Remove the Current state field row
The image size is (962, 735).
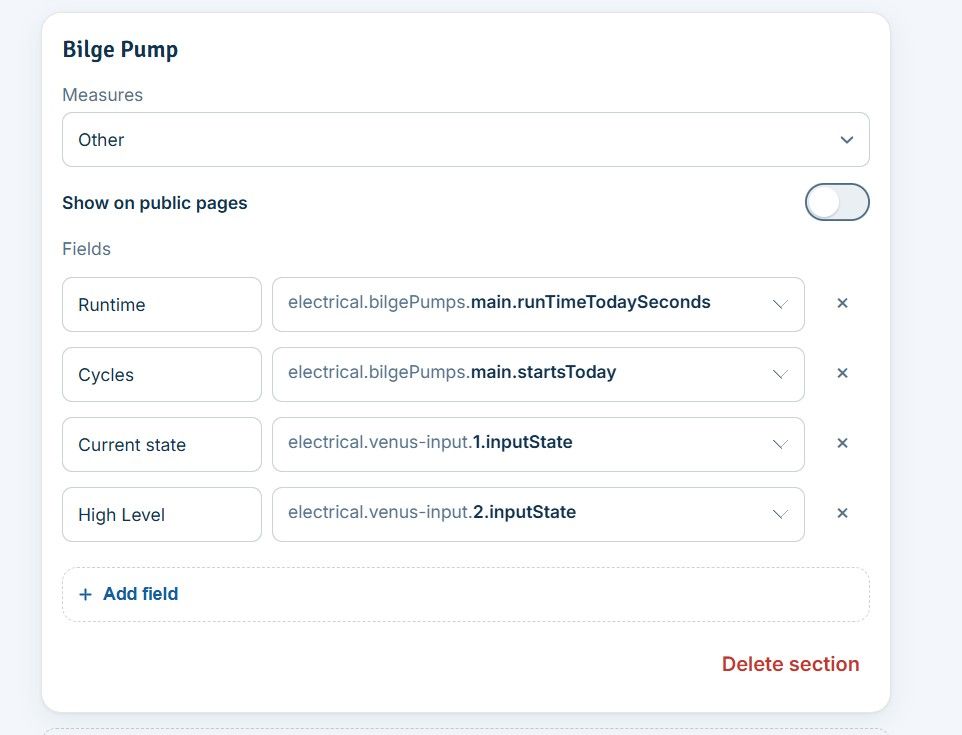842,443
